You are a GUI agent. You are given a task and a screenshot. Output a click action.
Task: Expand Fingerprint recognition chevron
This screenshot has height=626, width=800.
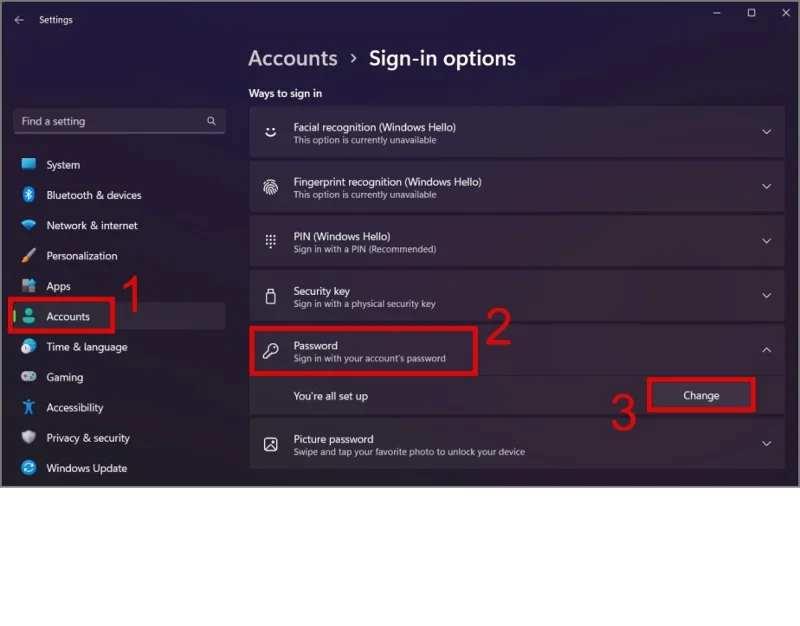766,186
